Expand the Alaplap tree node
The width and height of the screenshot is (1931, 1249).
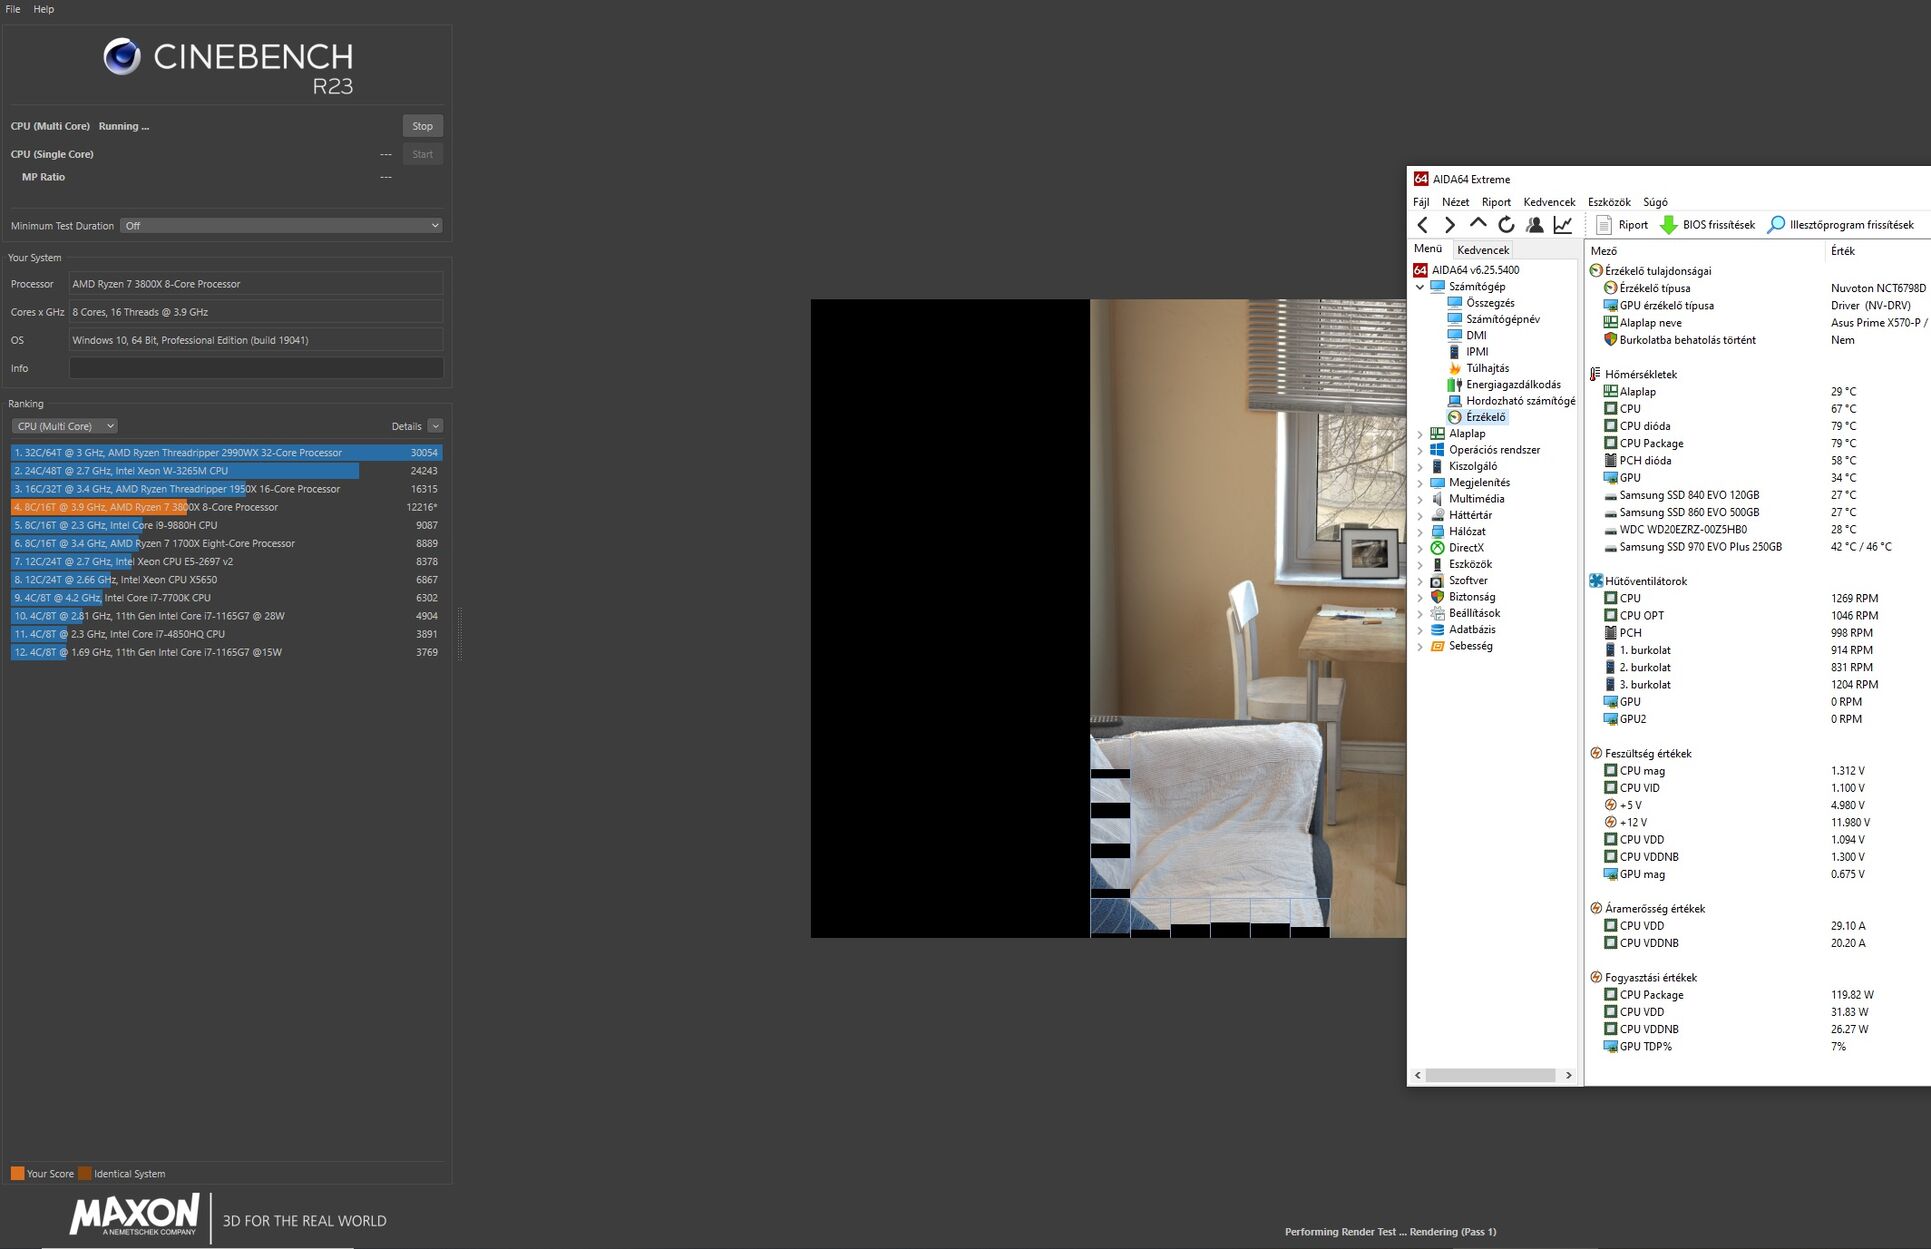[x=1420, y=434]
